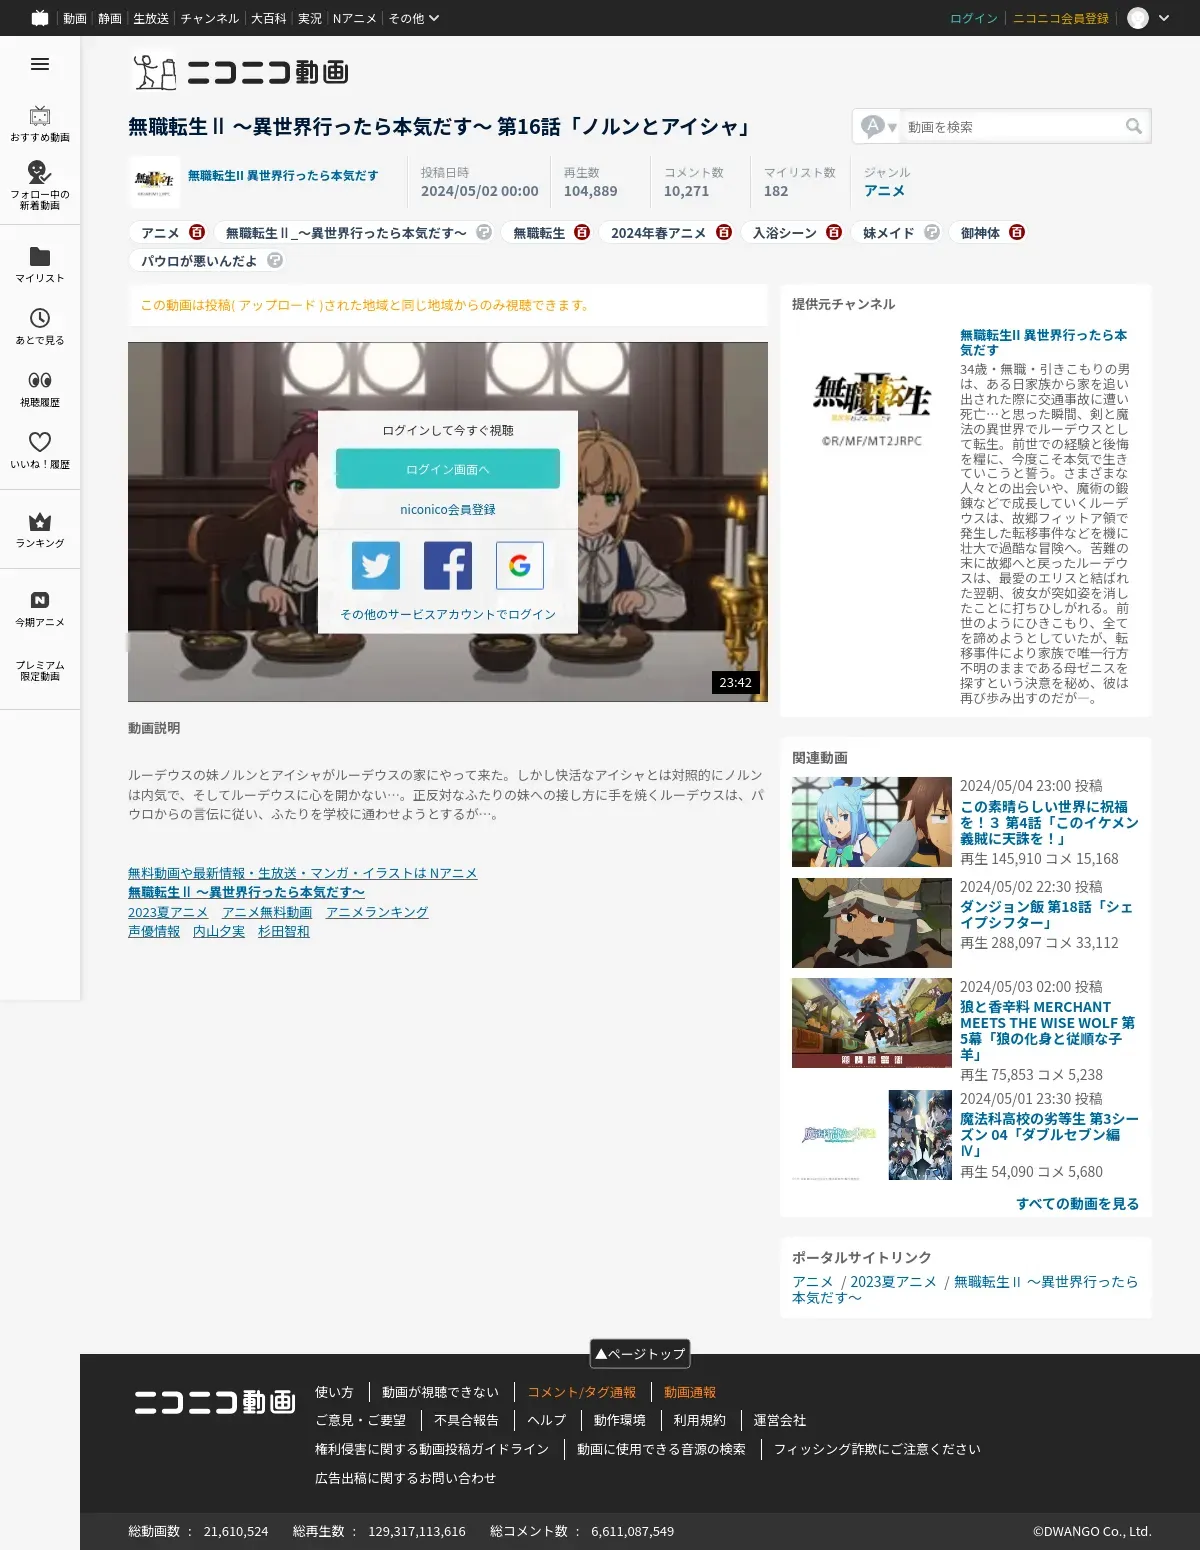Click the ページトップ button
1200x1550 pixels.
point(640,1353)
